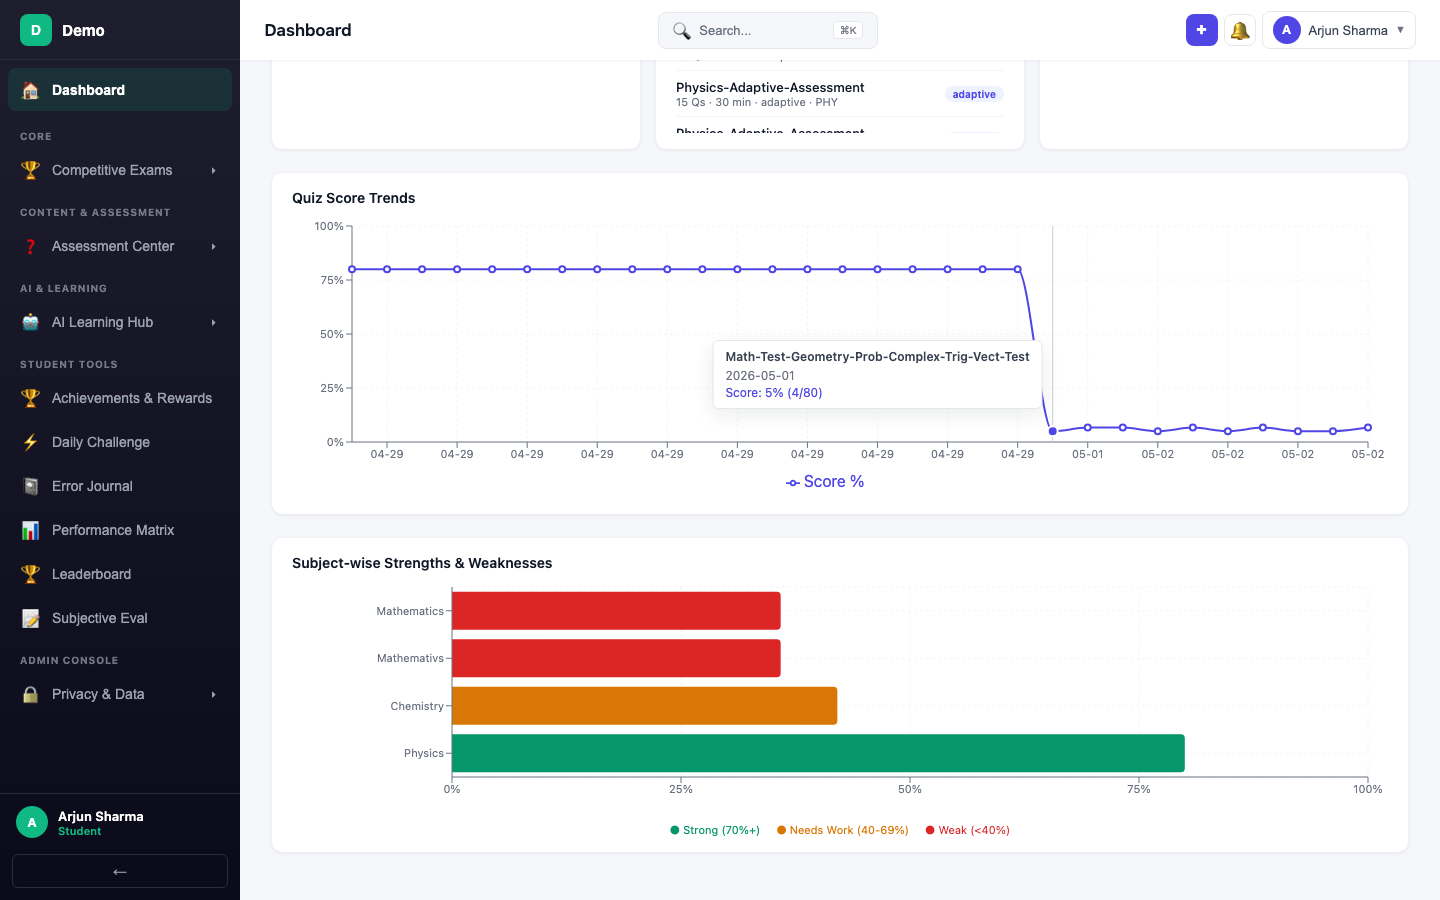Image resolution: width=1440 pixels, height=900 pixels.
Task: Click the Student role label in sidebar footer
Action: [x=79, y=831]
